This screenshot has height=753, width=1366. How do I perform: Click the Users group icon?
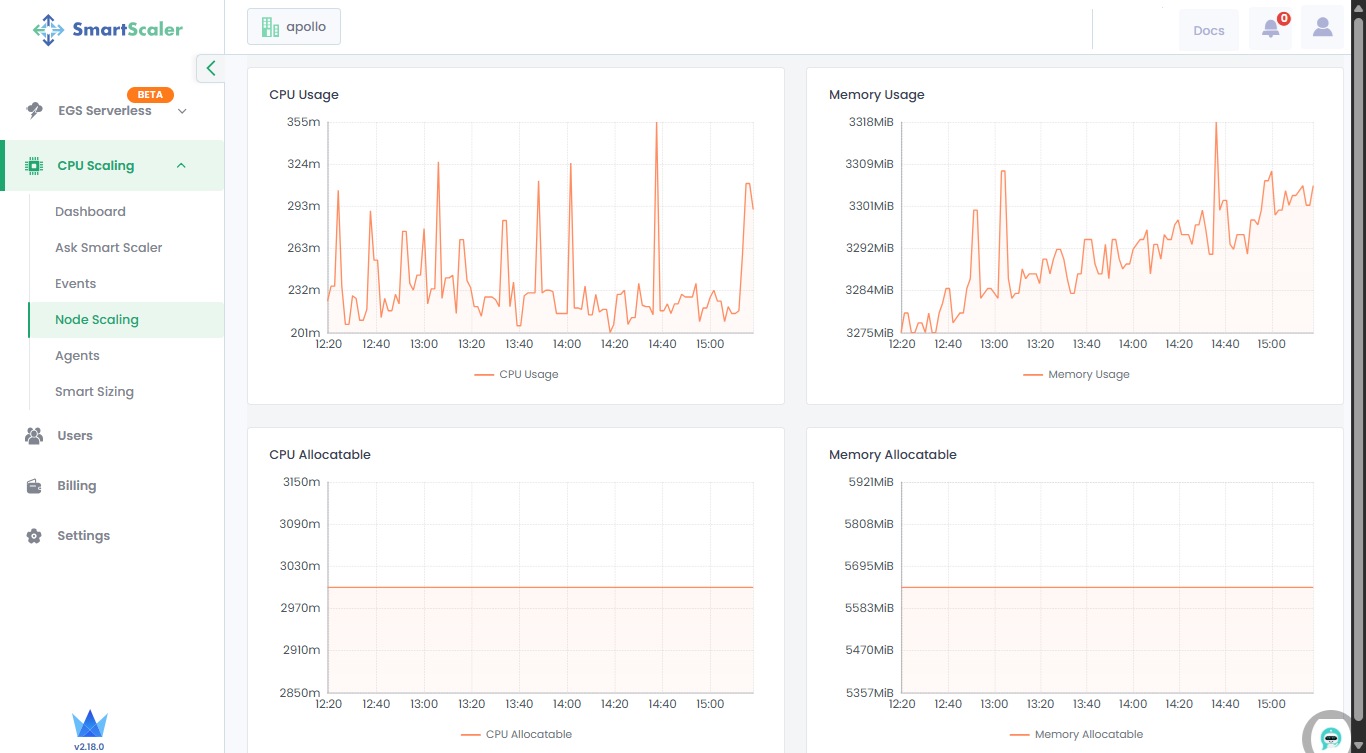click(x=34, y=436)
